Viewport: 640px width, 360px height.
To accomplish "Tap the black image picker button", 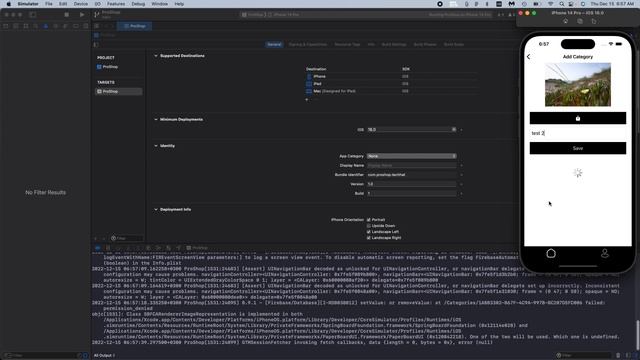I will point(578,118).
